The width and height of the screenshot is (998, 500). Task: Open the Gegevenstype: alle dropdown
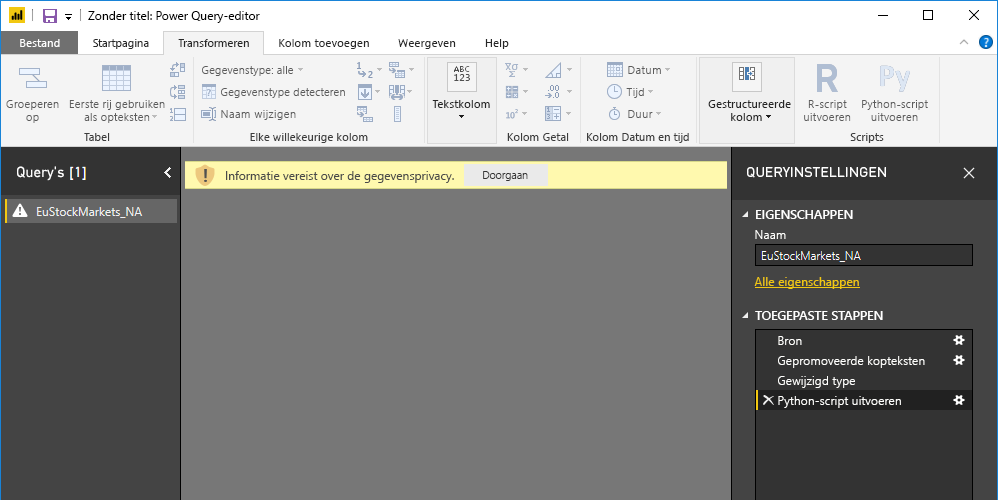click(x=252, y=70)
